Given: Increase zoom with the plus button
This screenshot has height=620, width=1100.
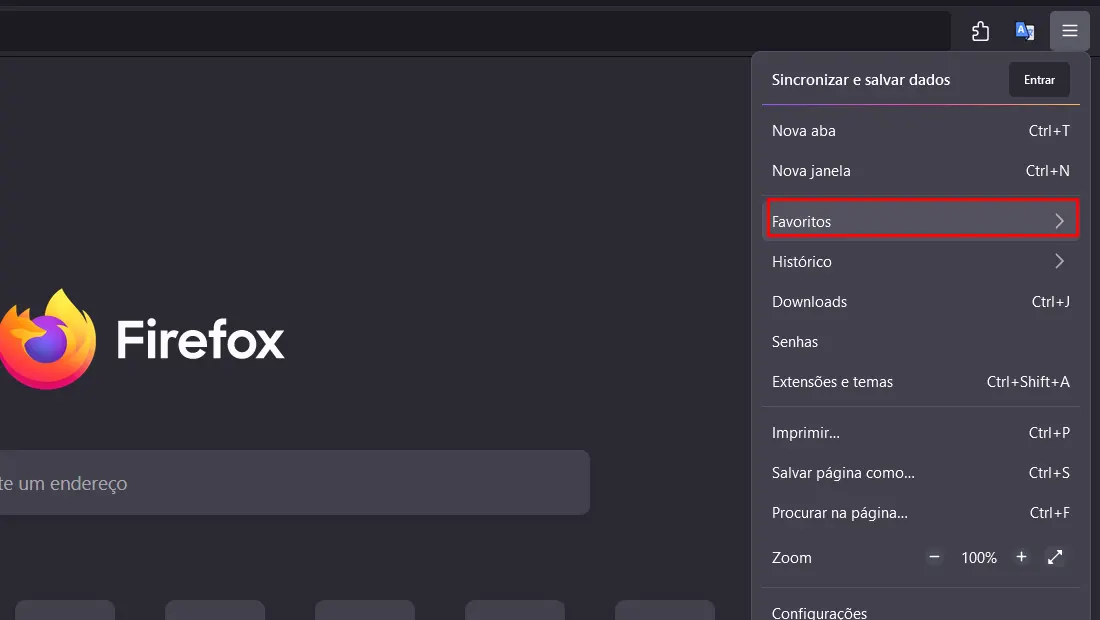Looking at the screenshot, I should pos(1021,557).
